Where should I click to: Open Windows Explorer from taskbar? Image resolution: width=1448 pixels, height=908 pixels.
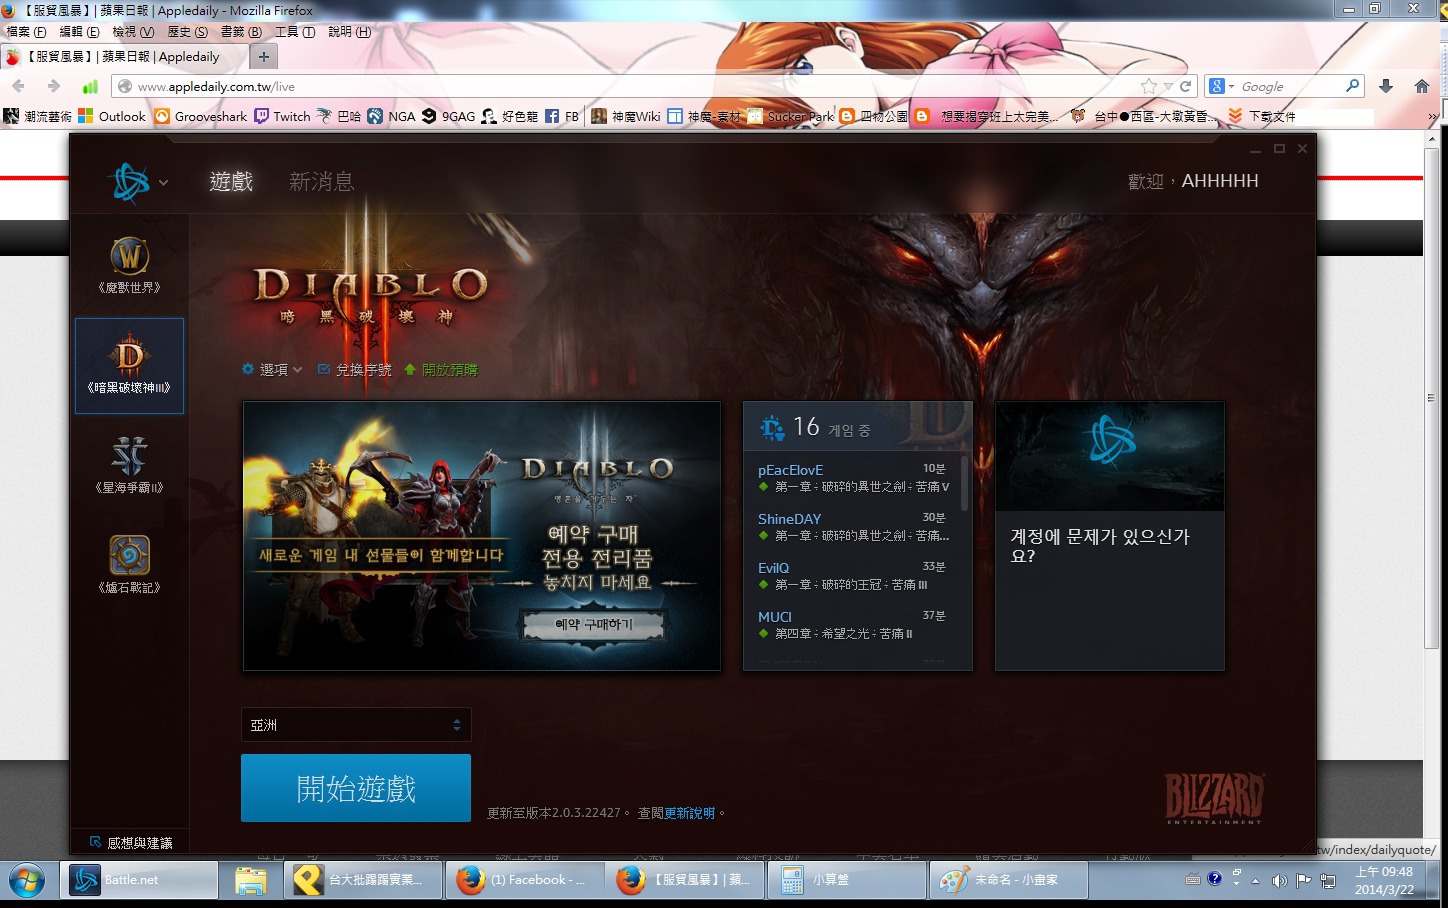point(251,880)
